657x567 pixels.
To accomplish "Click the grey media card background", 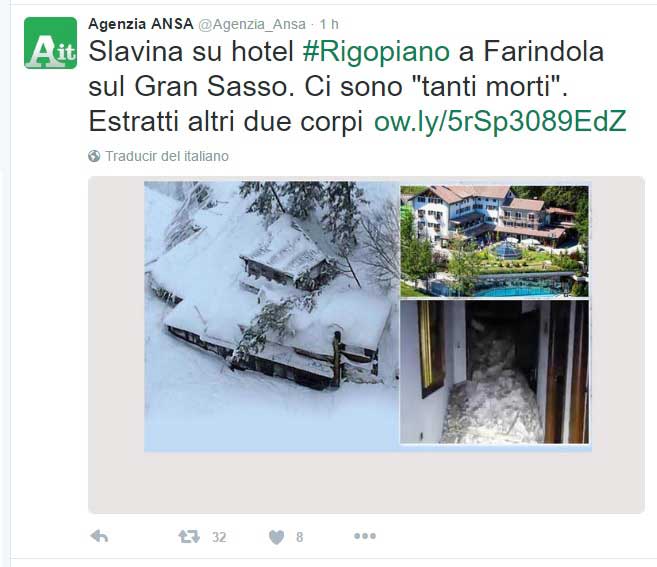I will pos(366,483).
